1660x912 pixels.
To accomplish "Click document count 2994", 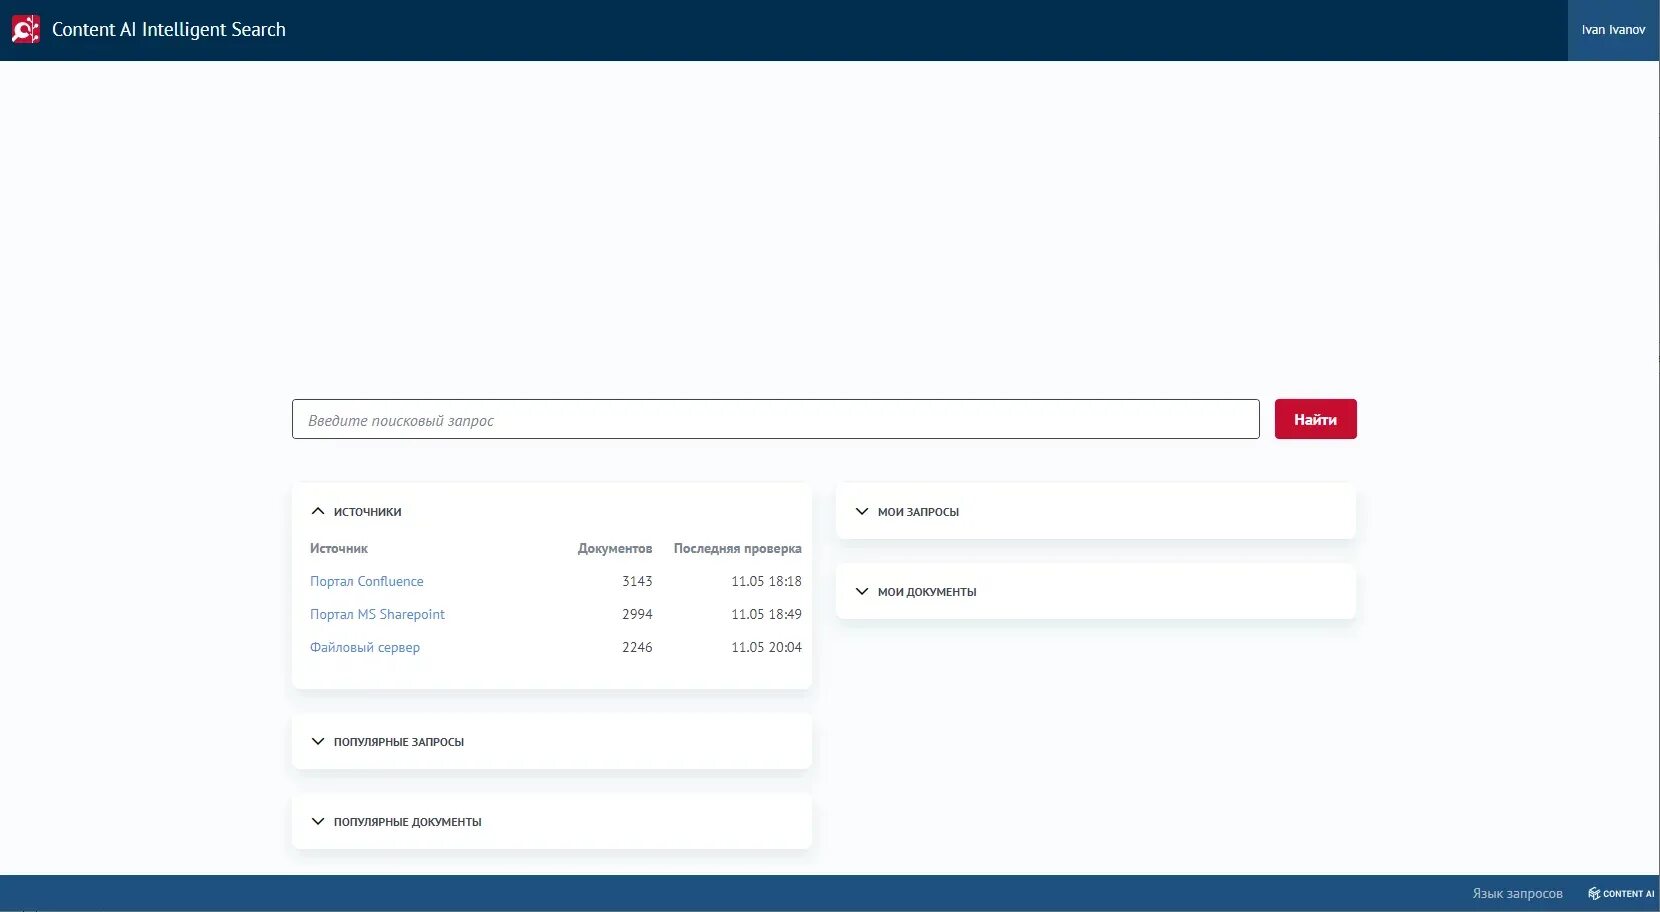I will (637, 614).
